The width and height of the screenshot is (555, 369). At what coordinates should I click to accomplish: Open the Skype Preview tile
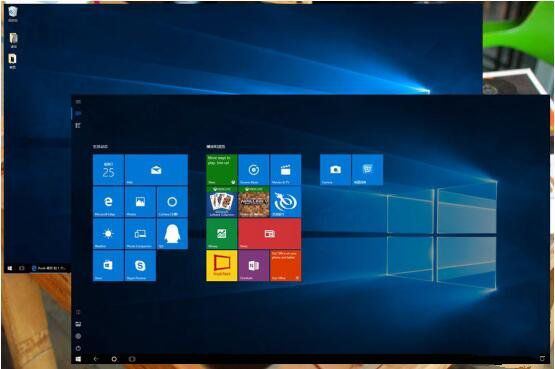click(140, 265)
